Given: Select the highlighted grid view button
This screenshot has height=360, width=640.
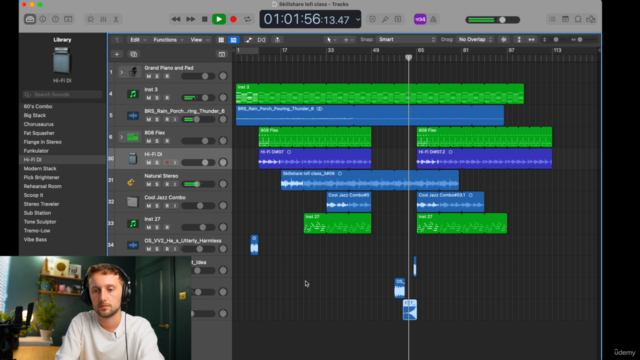Looking at the screenshot, I should coord(233,40).
